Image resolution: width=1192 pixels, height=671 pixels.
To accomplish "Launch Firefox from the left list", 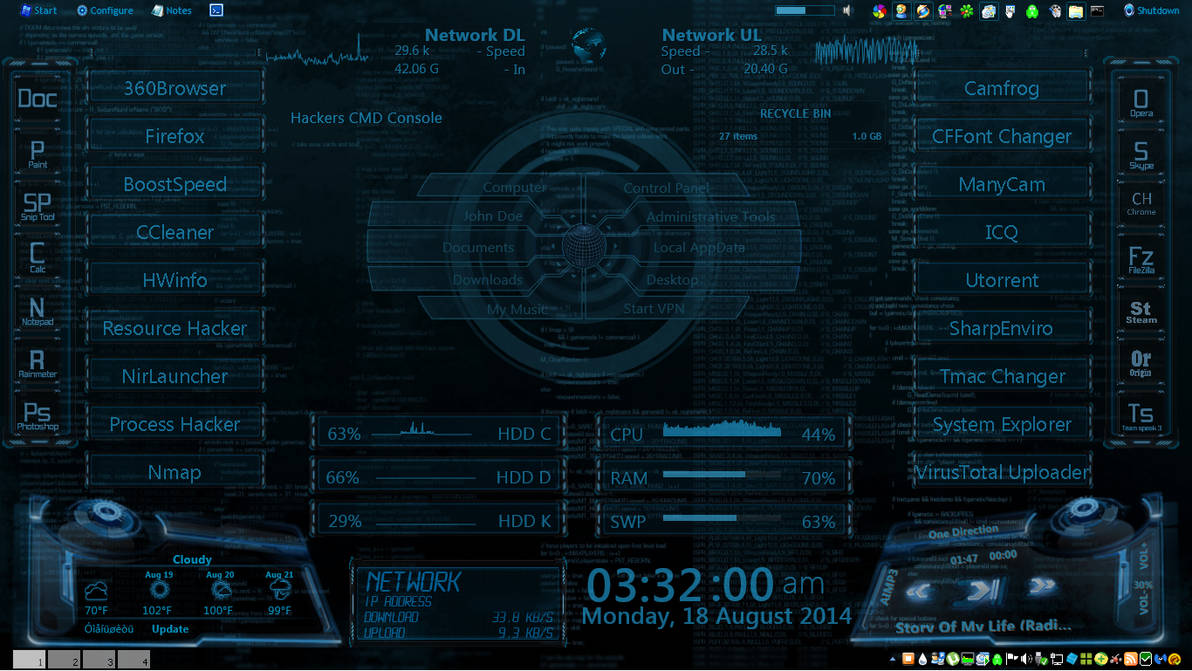I will pyautogui.click(x=175, y=136).
